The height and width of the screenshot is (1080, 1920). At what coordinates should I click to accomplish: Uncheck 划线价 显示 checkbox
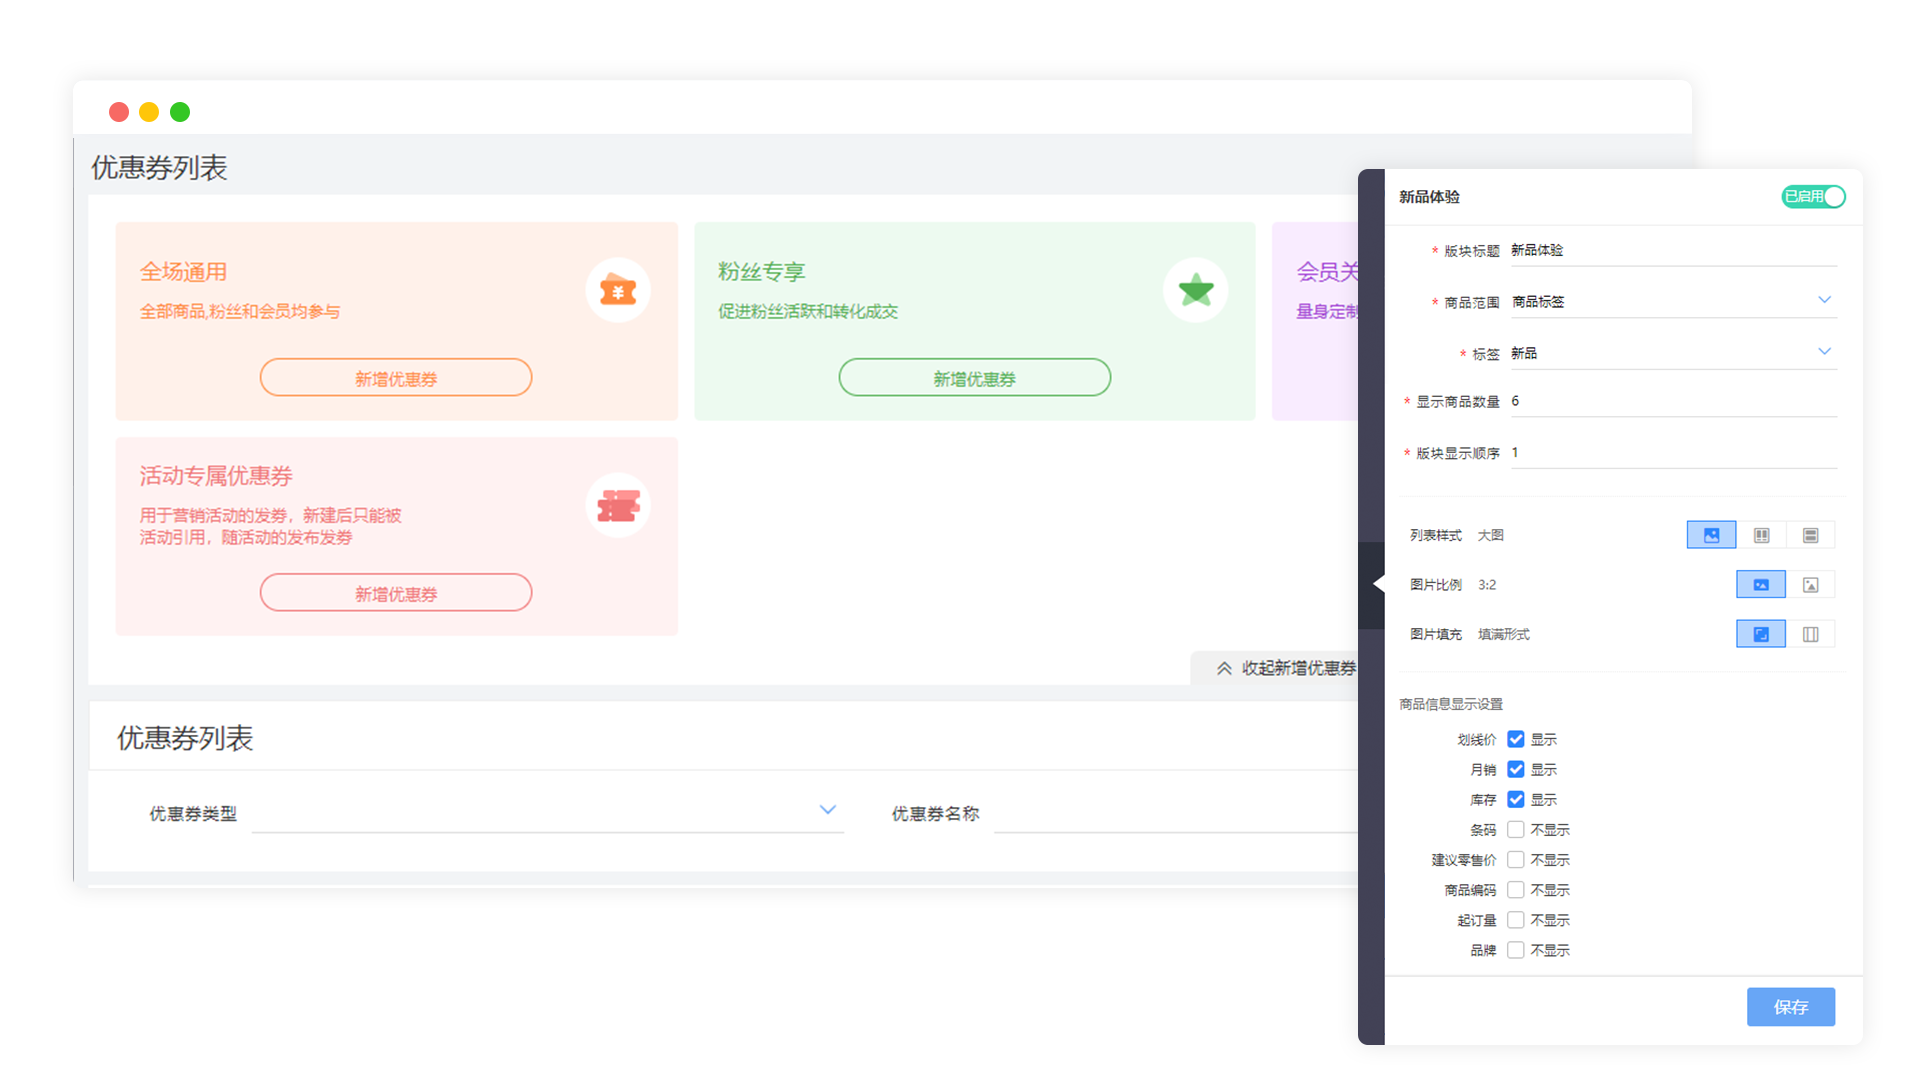click(x=1516, y=739)
